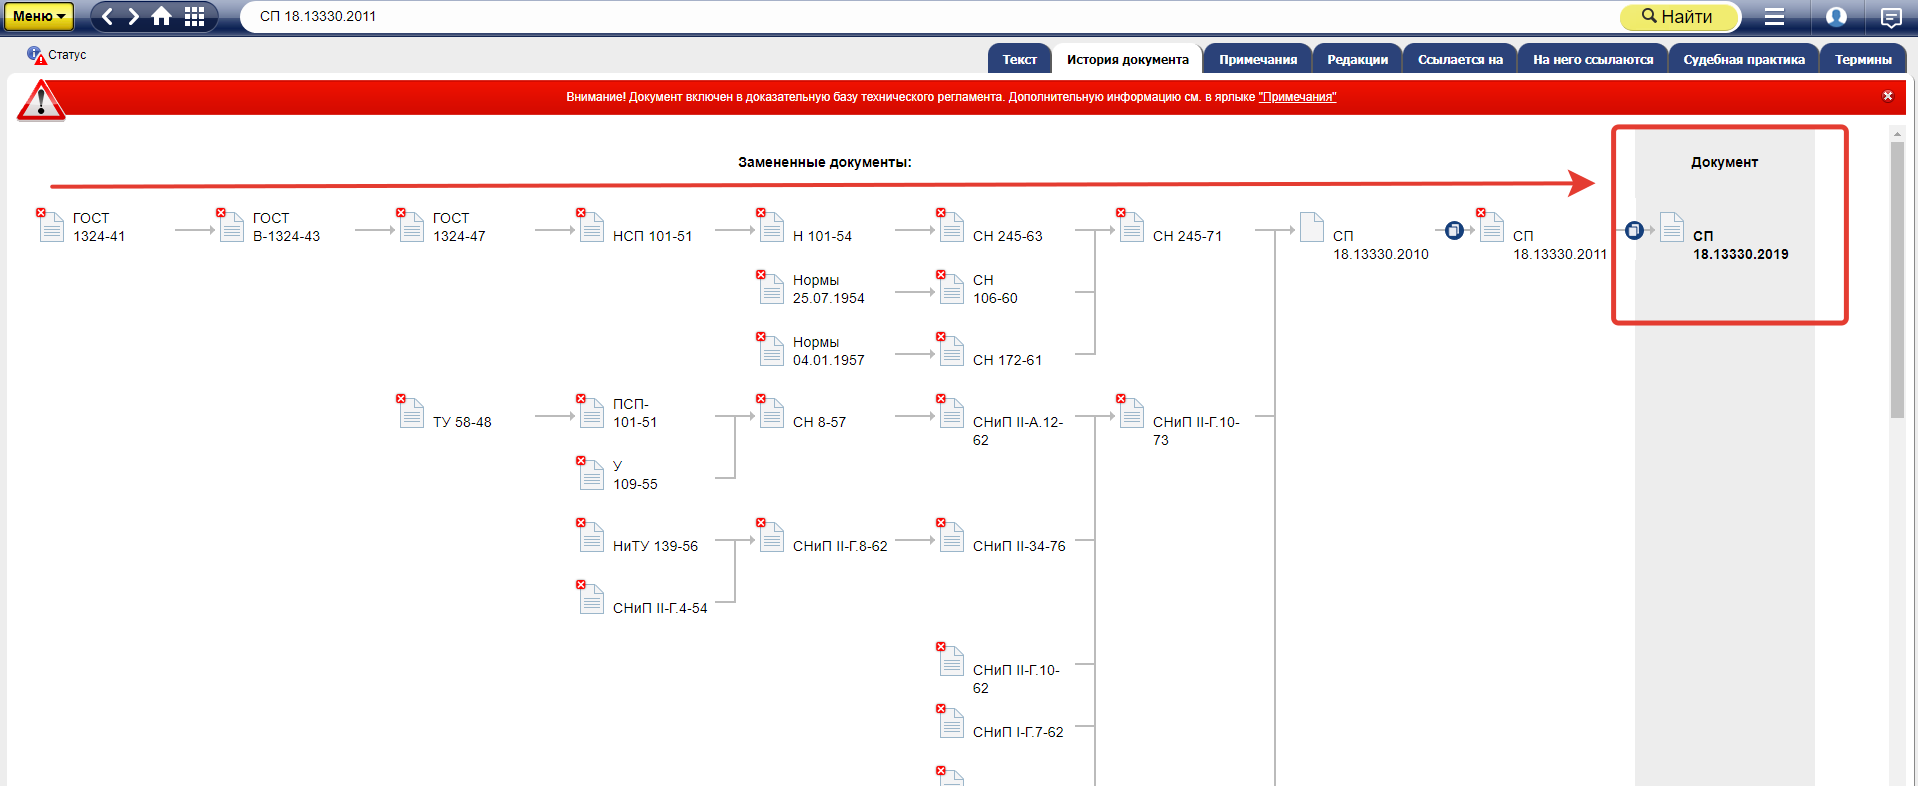This screenshot has width=1918, height=786.
Task: Click the Статус info icon
Action: (x=36, y=55)
